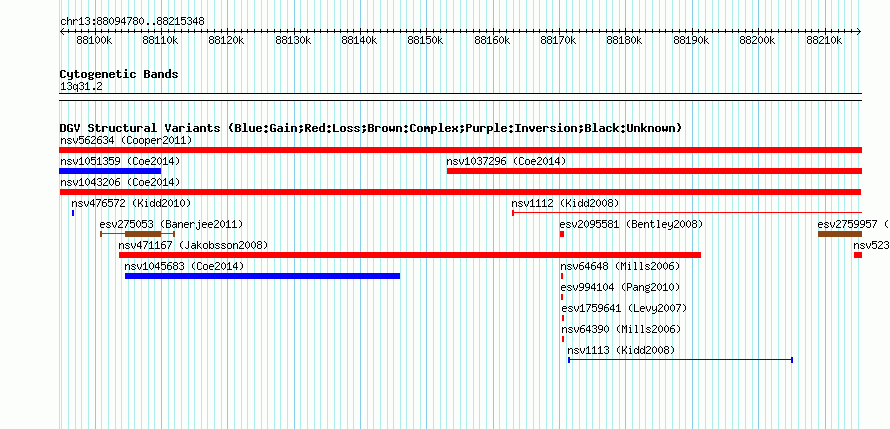Click the nsv64648 (Mills2006) red mark
The height and width of the screenshot is (429, 890).
pos(562,276)
